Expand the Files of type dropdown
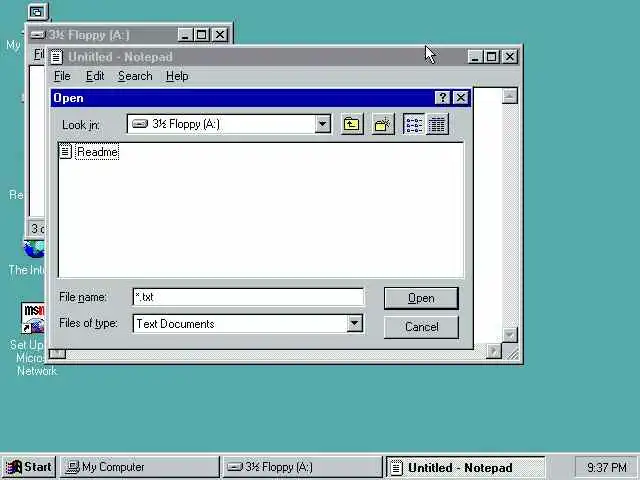 (x=354, y=324)
